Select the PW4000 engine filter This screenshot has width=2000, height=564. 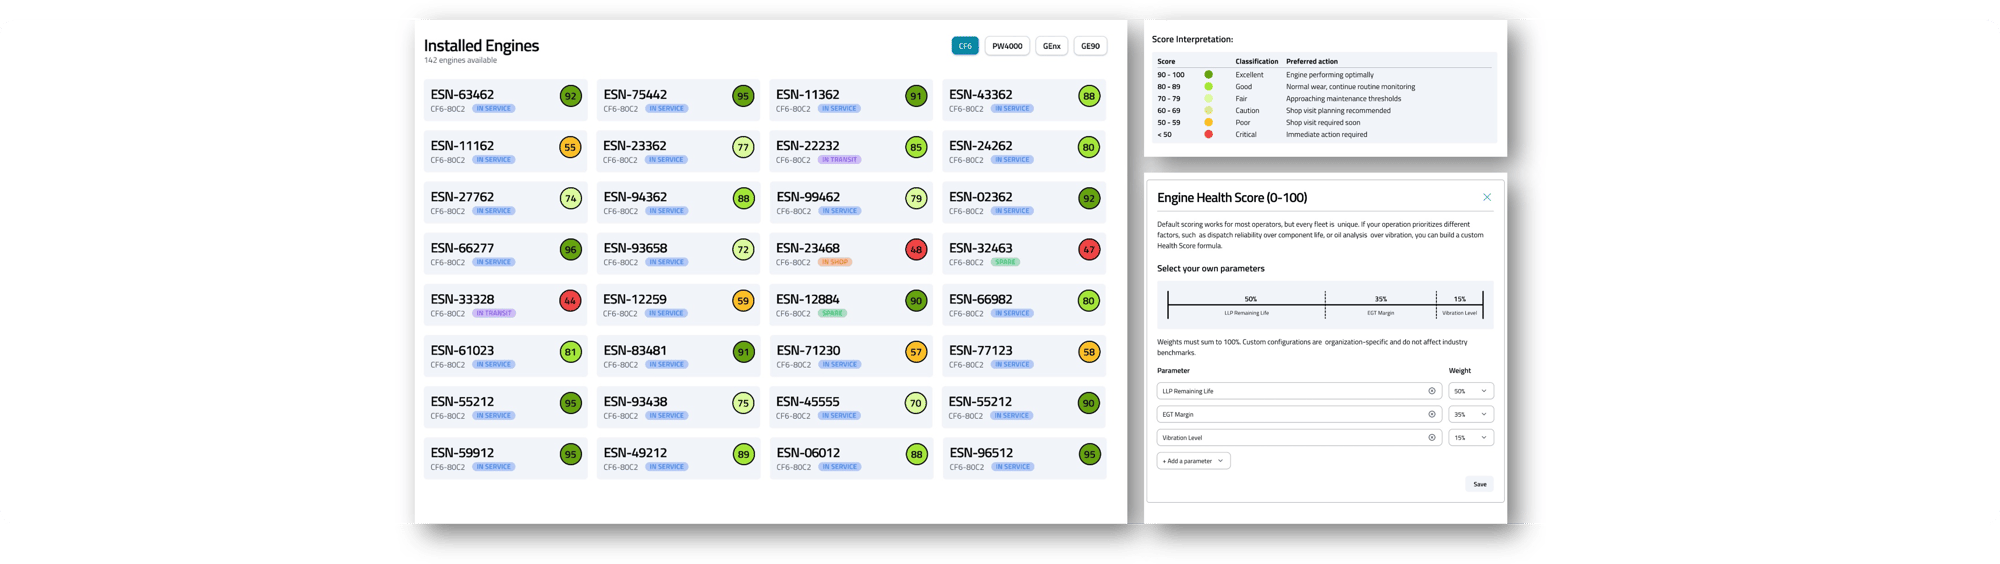tap(1007, 46)
